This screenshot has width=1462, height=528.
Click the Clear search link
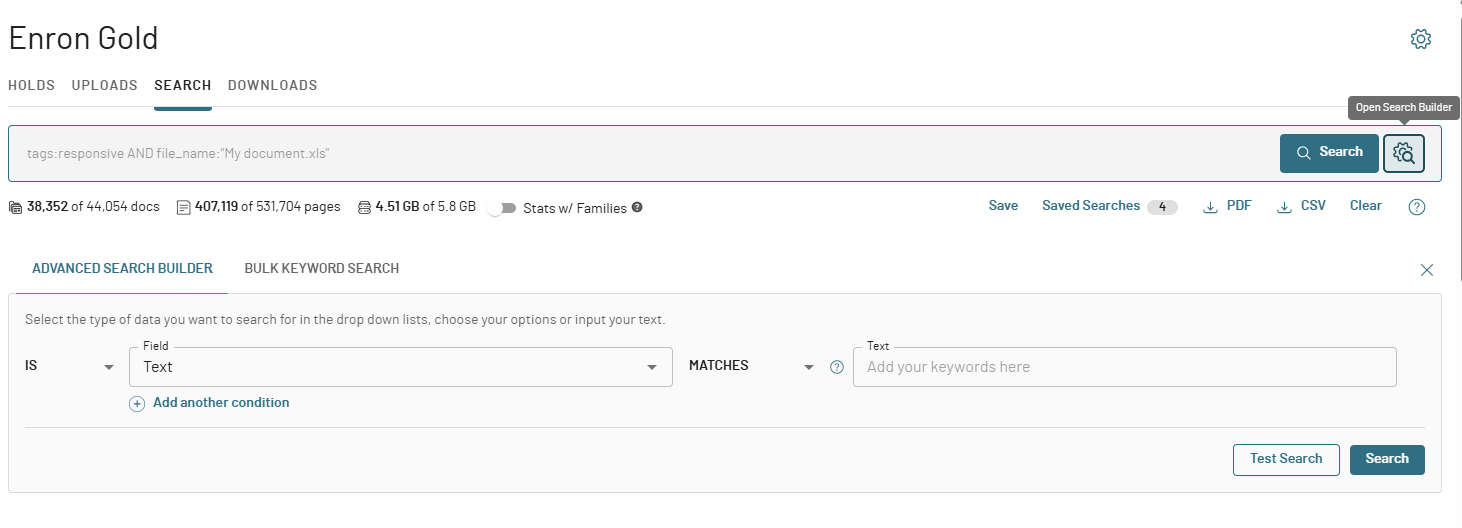click(1365, 206)
